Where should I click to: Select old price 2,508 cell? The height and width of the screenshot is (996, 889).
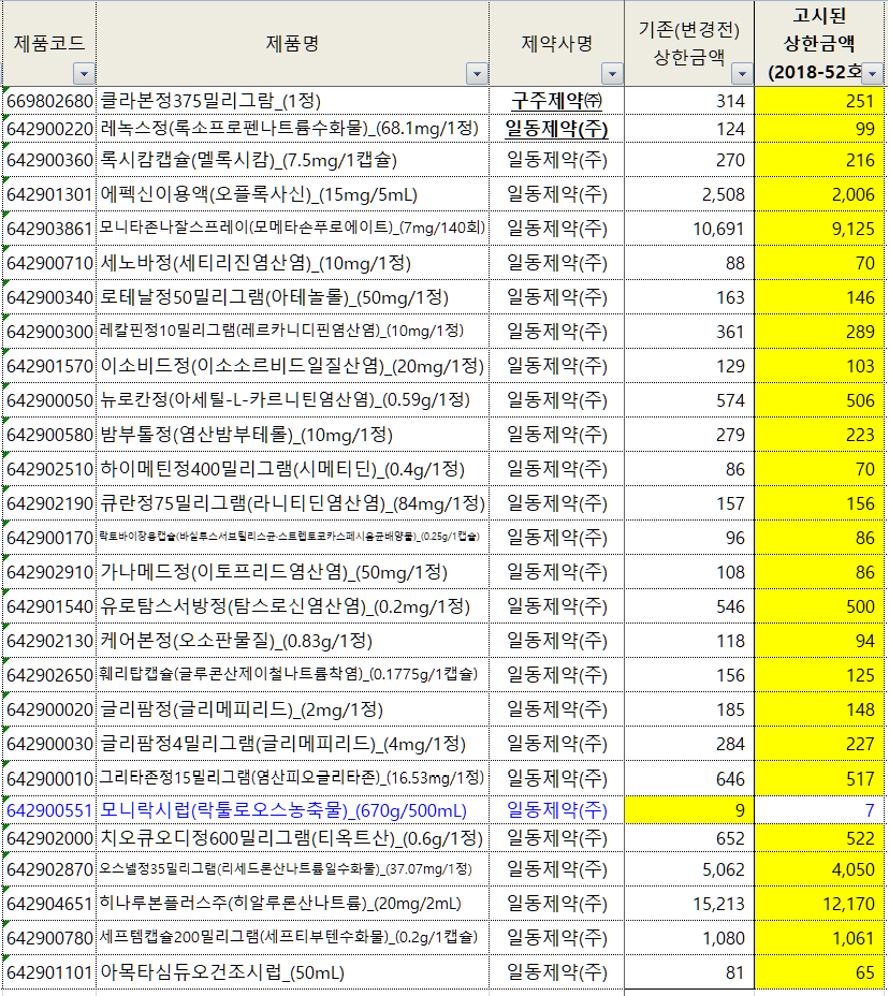click(x=690, y=194)
